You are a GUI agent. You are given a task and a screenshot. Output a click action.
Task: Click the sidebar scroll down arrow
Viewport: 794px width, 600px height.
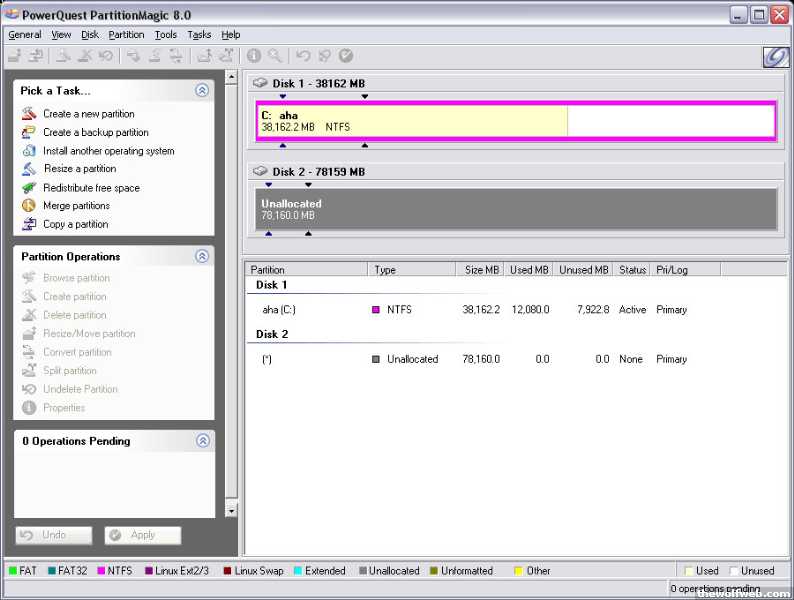[x=231, y=510]
